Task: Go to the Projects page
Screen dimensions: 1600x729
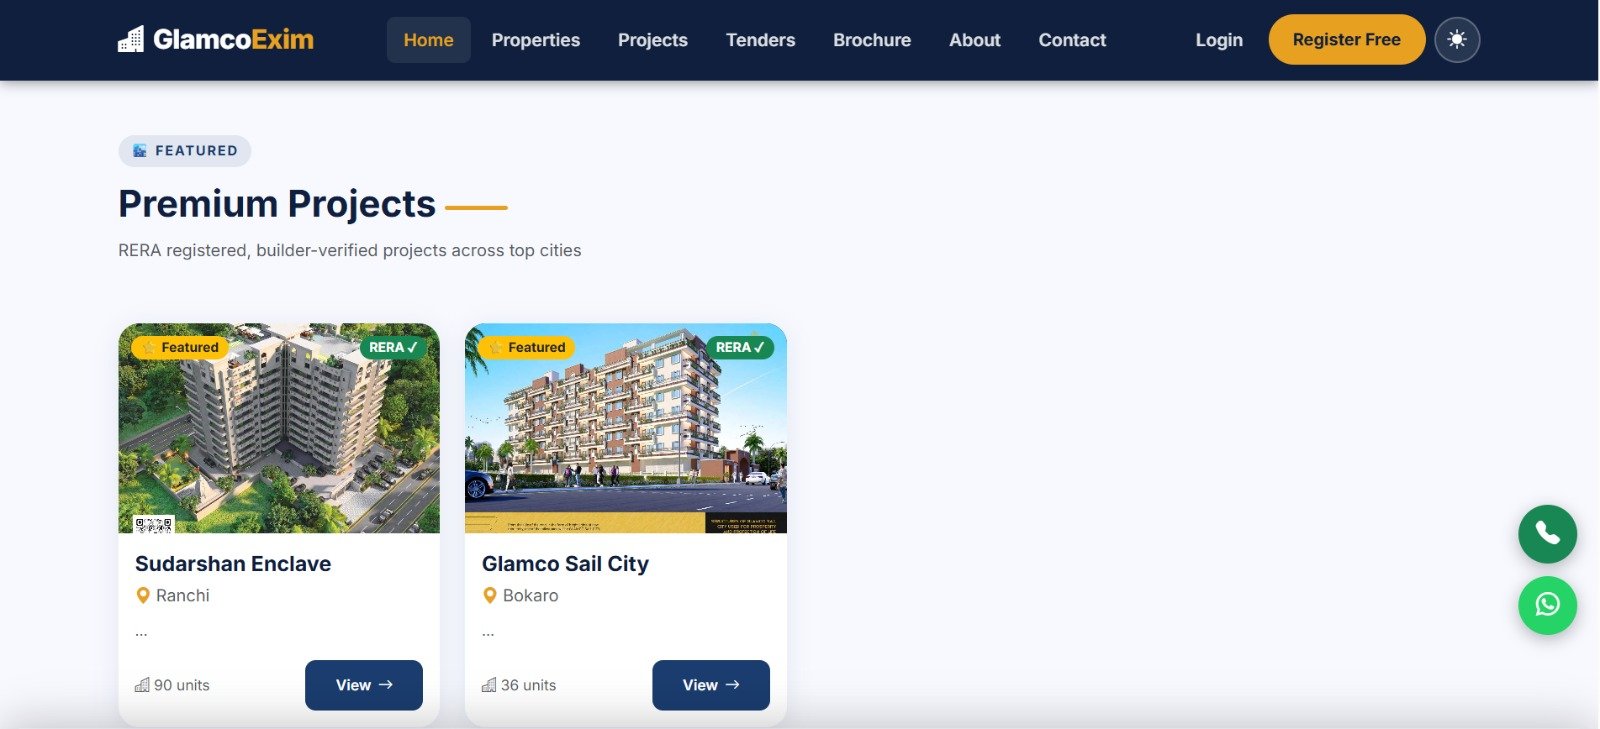Action: [x=653, y=40]
